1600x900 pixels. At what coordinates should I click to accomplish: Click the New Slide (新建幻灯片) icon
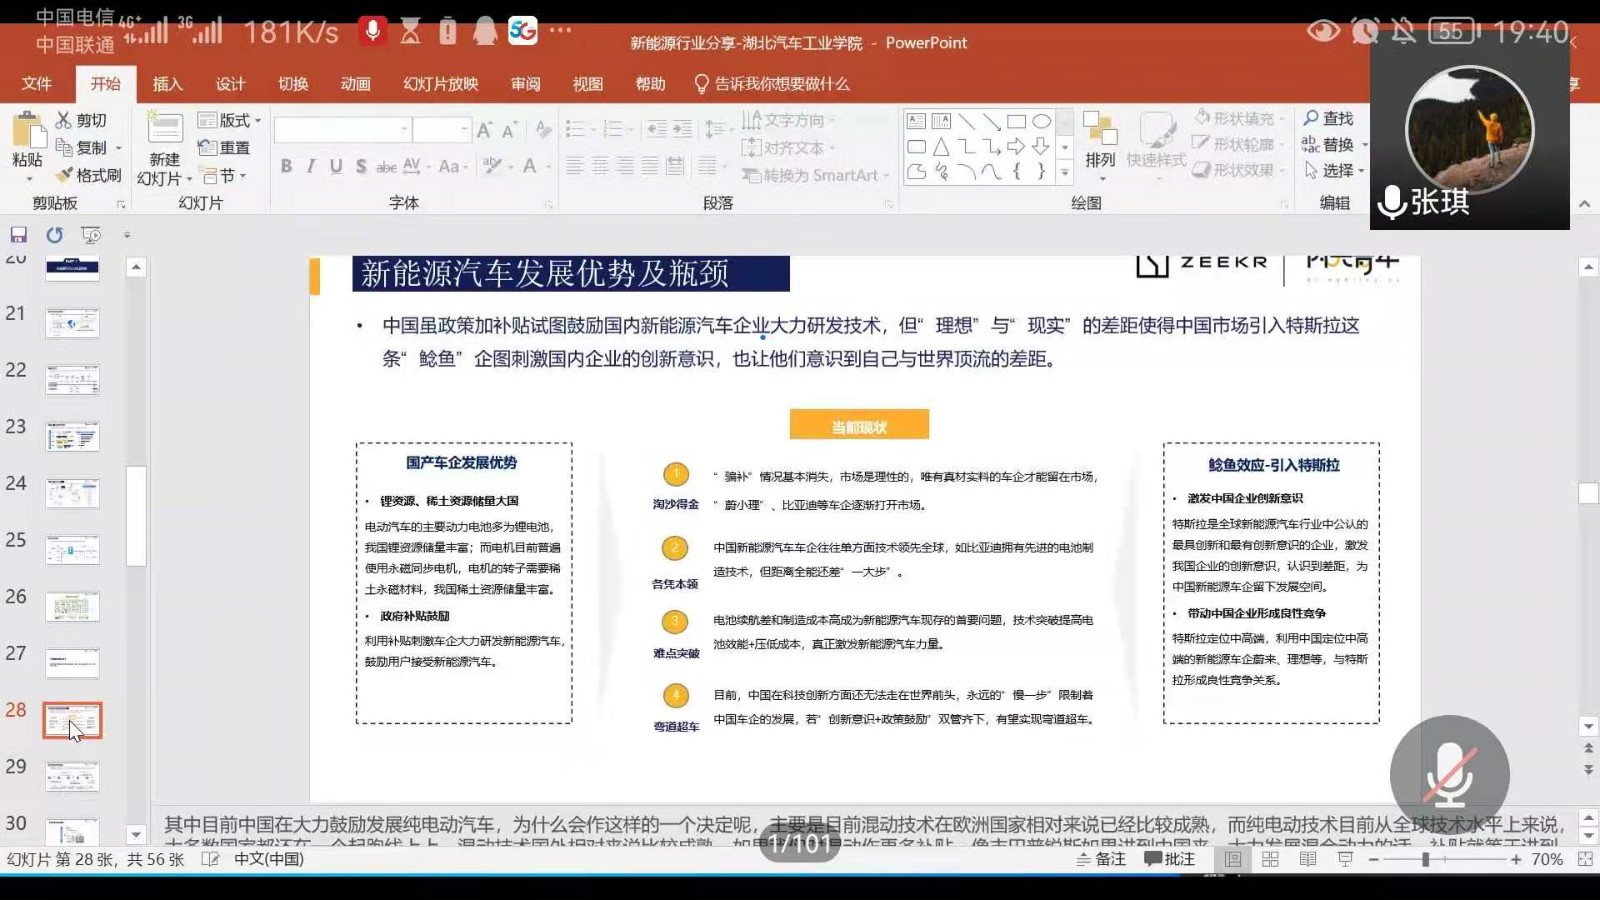coord(165,130)
